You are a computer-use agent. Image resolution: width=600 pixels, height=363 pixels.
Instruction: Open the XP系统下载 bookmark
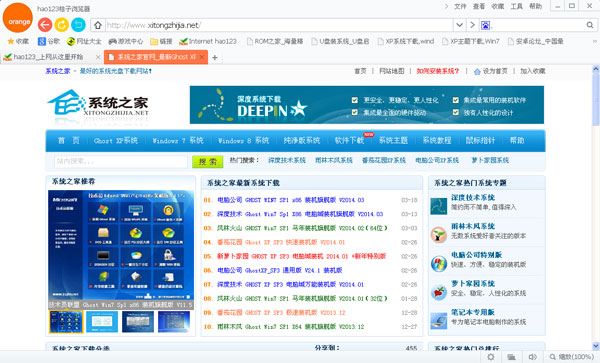(x=406, y=41)
